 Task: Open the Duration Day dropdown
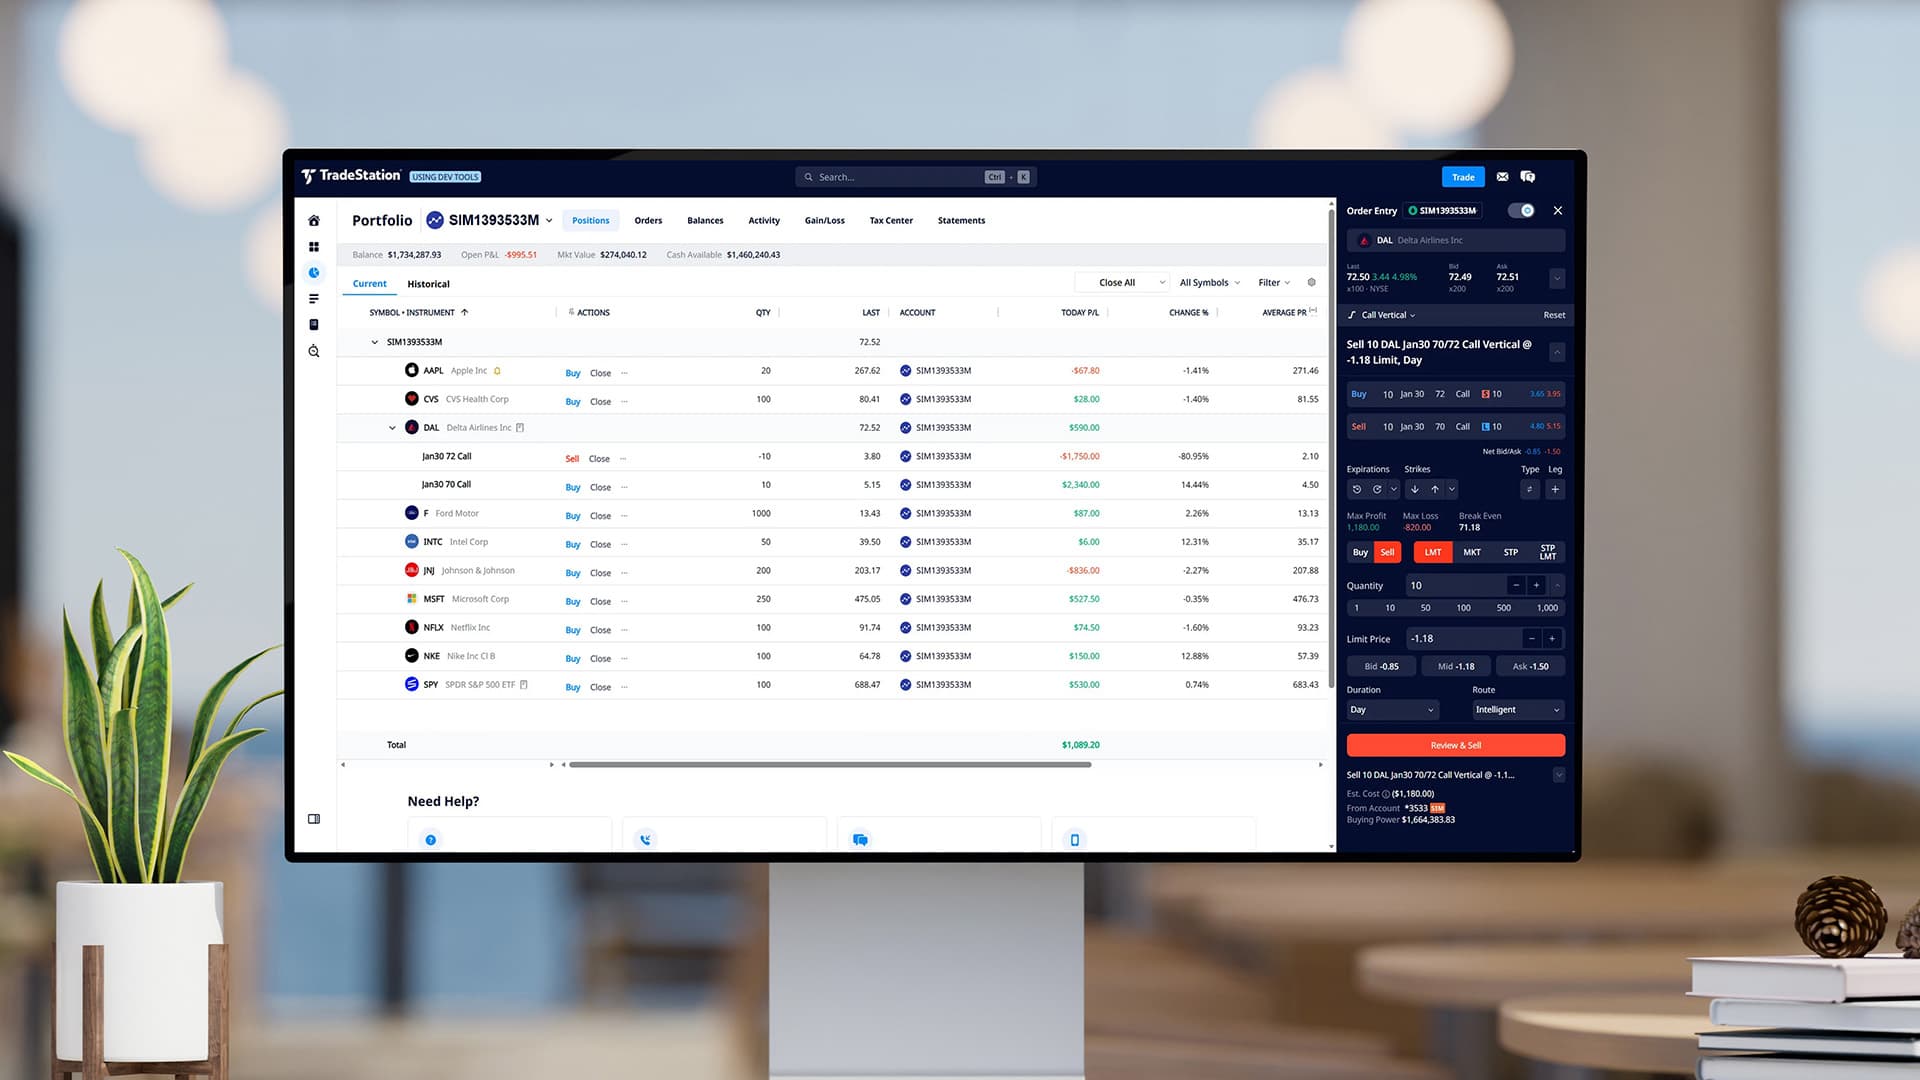(x=1392, y=711)
